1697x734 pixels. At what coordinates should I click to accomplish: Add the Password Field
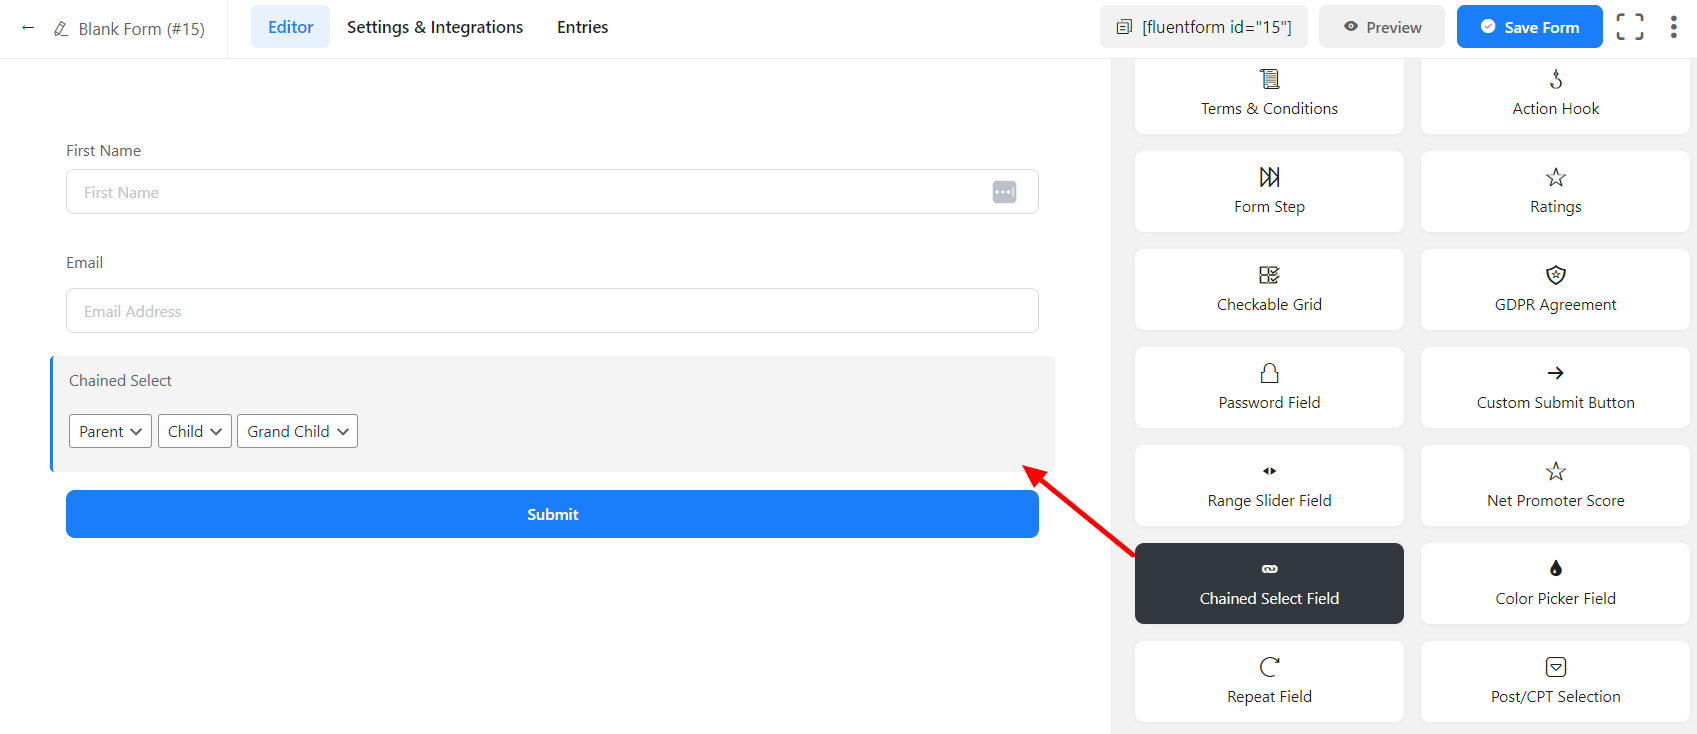[1269, 387]
